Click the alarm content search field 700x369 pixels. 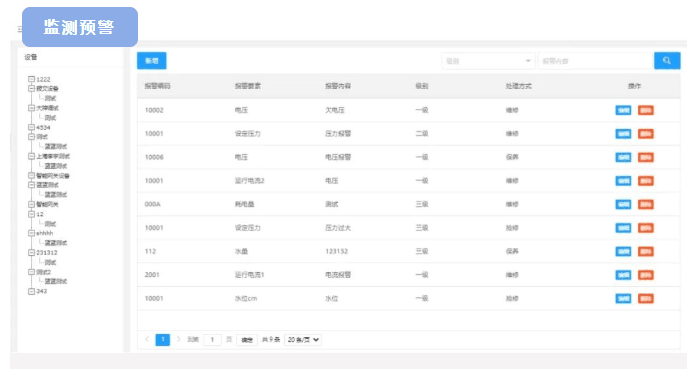(x=596, y=61)
